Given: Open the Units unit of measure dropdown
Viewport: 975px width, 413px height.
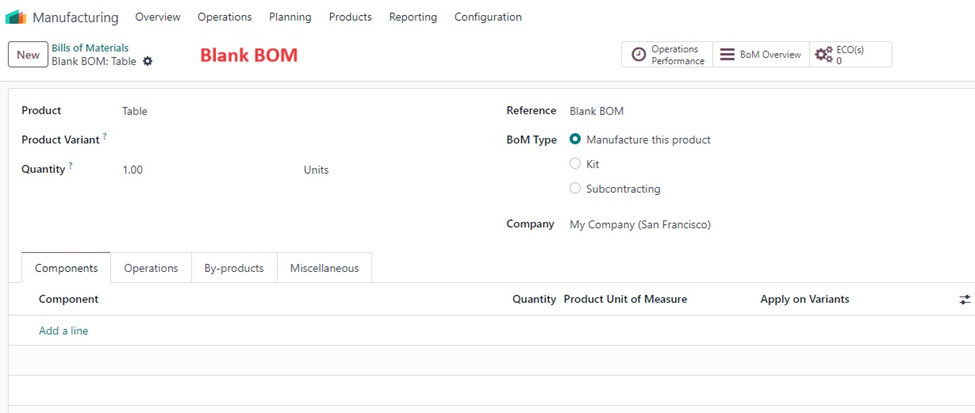Looking at the screenshot, I should click(x=316, y=170).
